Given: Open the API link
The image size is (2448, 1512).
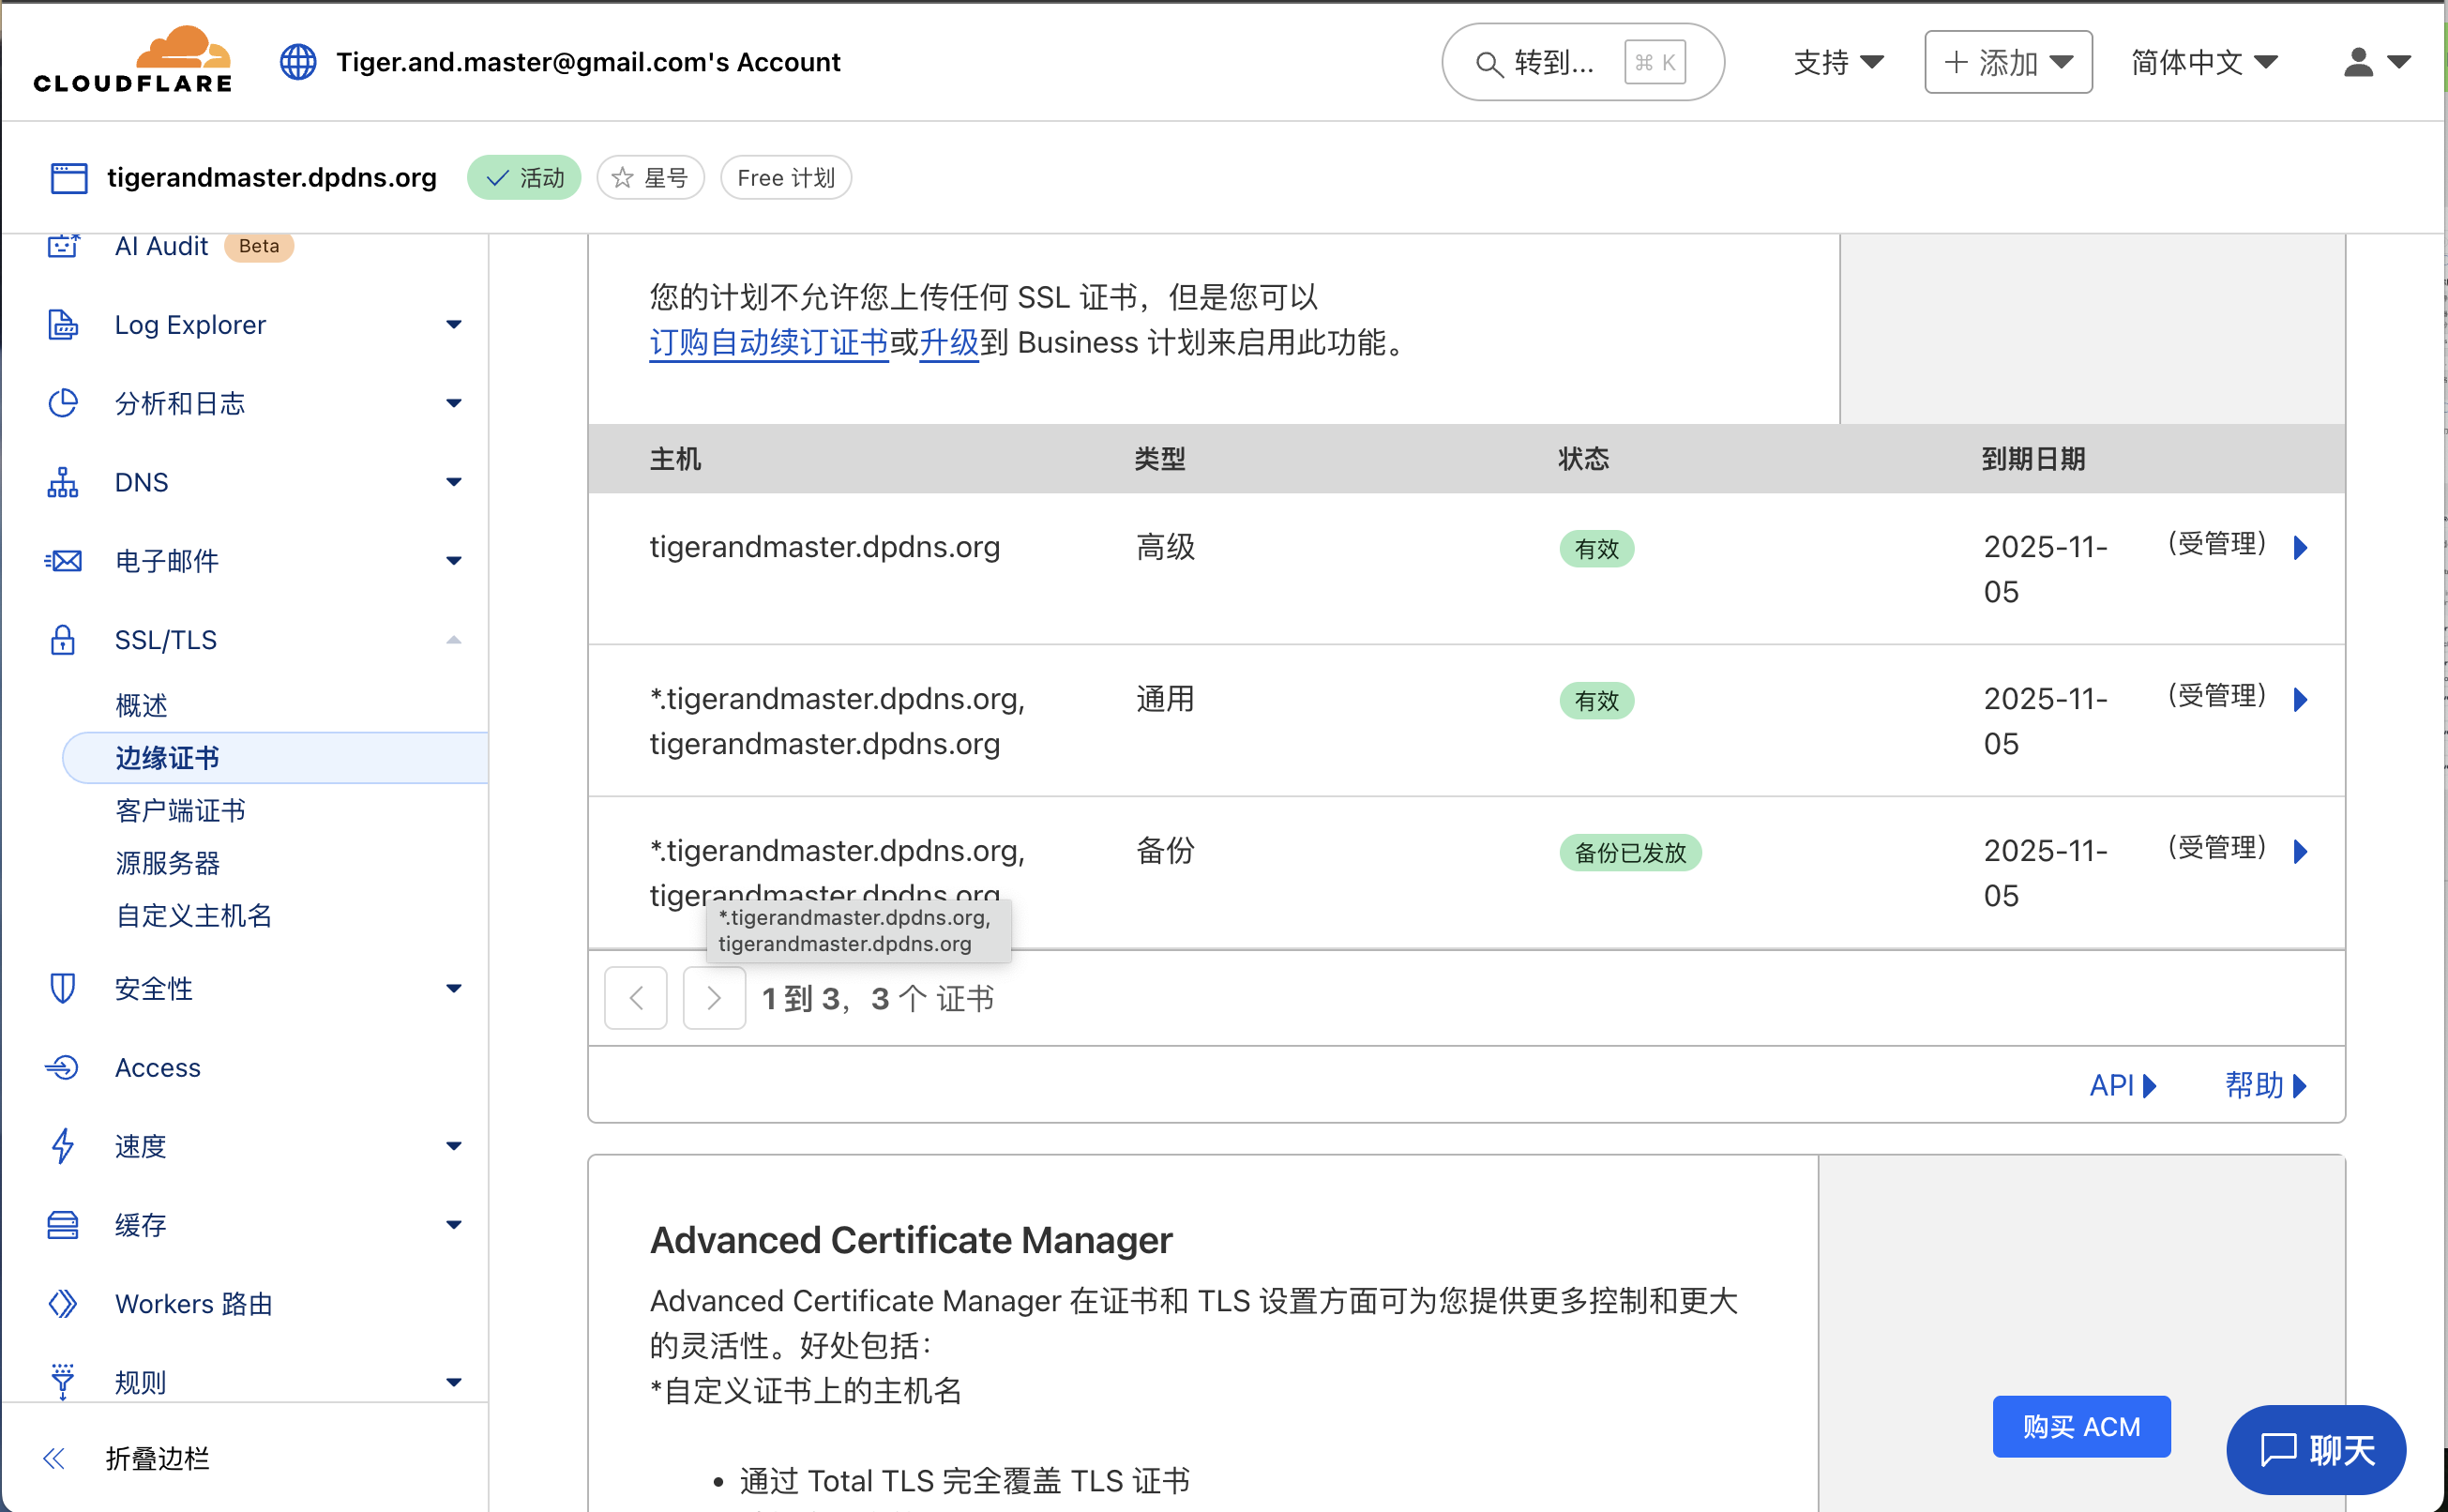Looking at the screenshot, I should point(2123,1085).
